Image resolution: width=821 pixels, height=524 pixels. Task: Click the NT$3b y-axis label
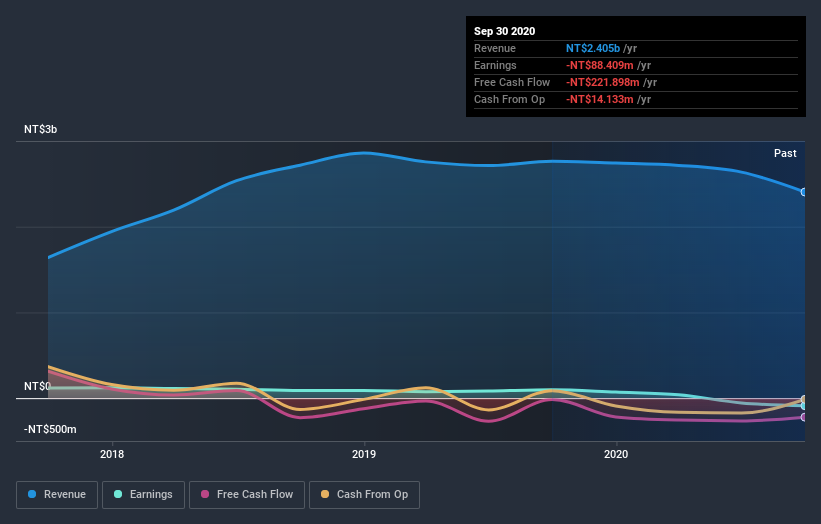tap(40, 129)
